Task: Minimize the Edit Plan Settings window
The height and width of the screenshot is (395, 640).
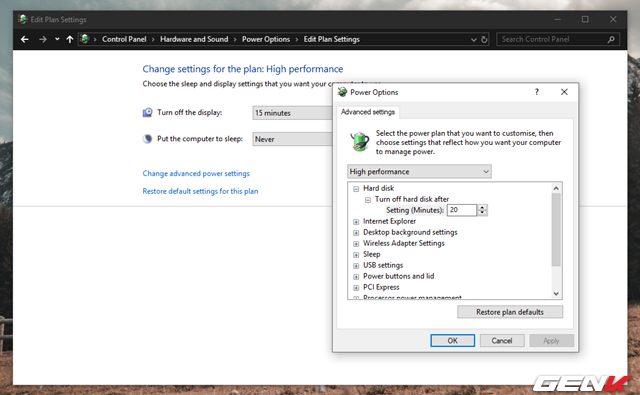Action: (x=558, y=19)
